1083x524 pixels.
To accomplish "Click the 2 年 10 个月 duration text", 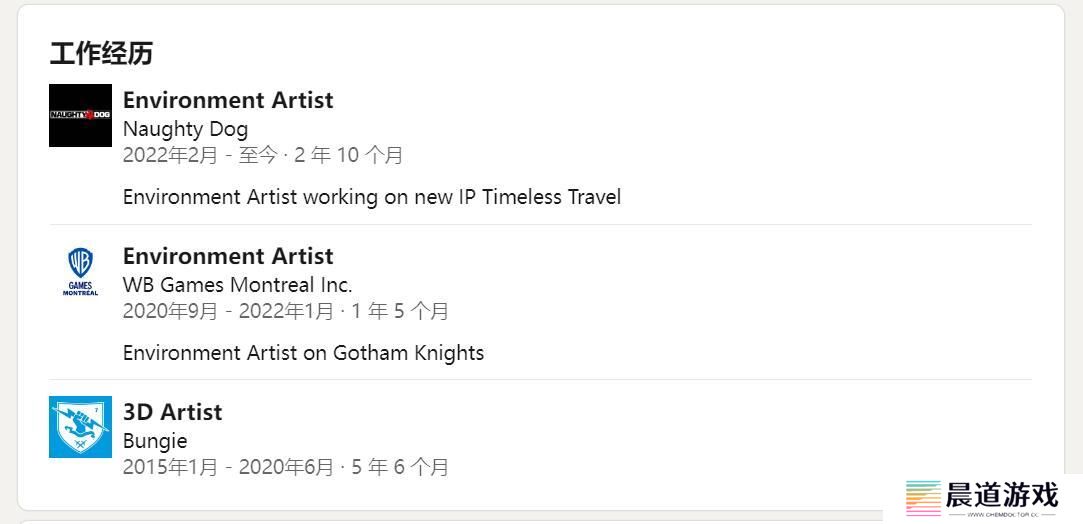I will (x=349, y=155).
